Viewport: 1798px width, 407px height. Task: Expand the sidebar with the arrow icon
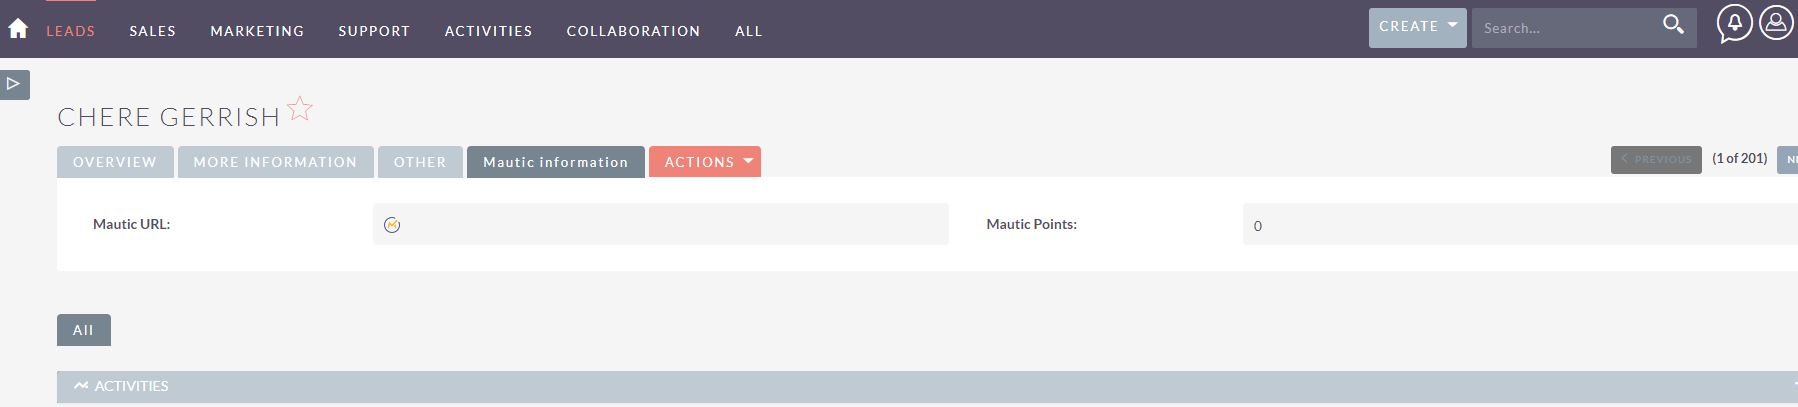[x=14, y=84]
